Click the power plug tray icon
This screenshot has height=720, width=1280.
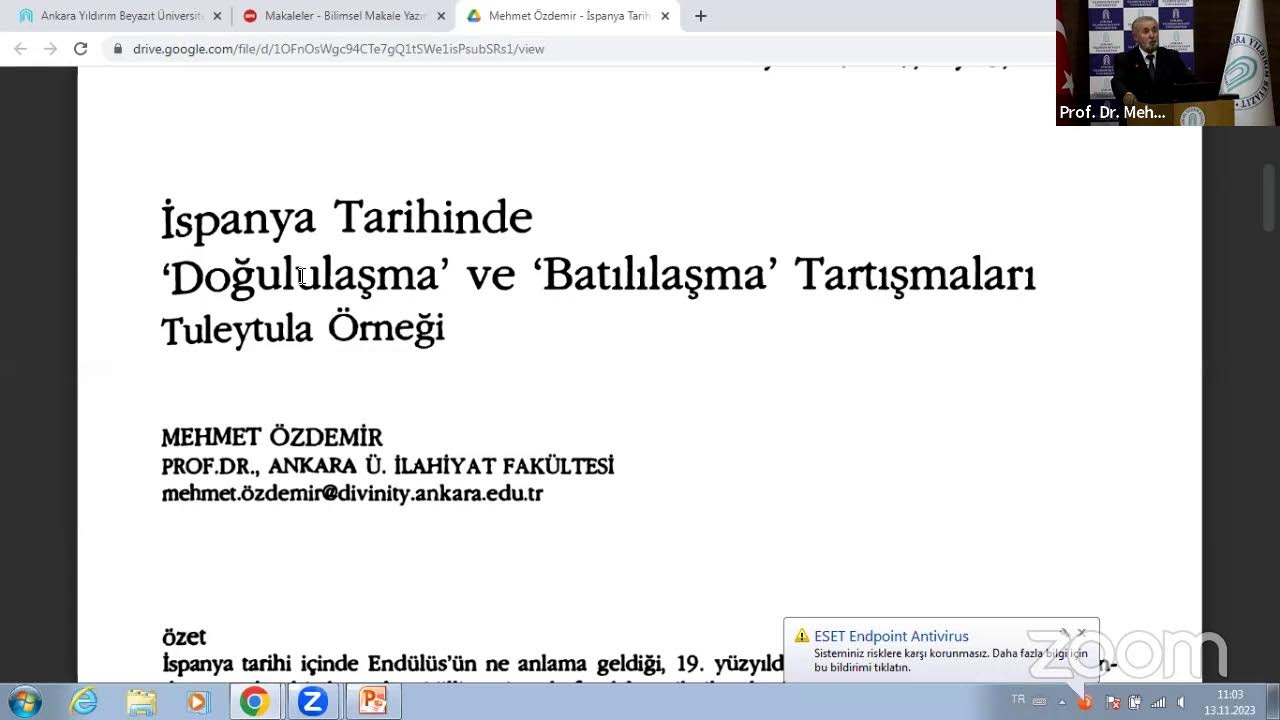click(1135, 702)
